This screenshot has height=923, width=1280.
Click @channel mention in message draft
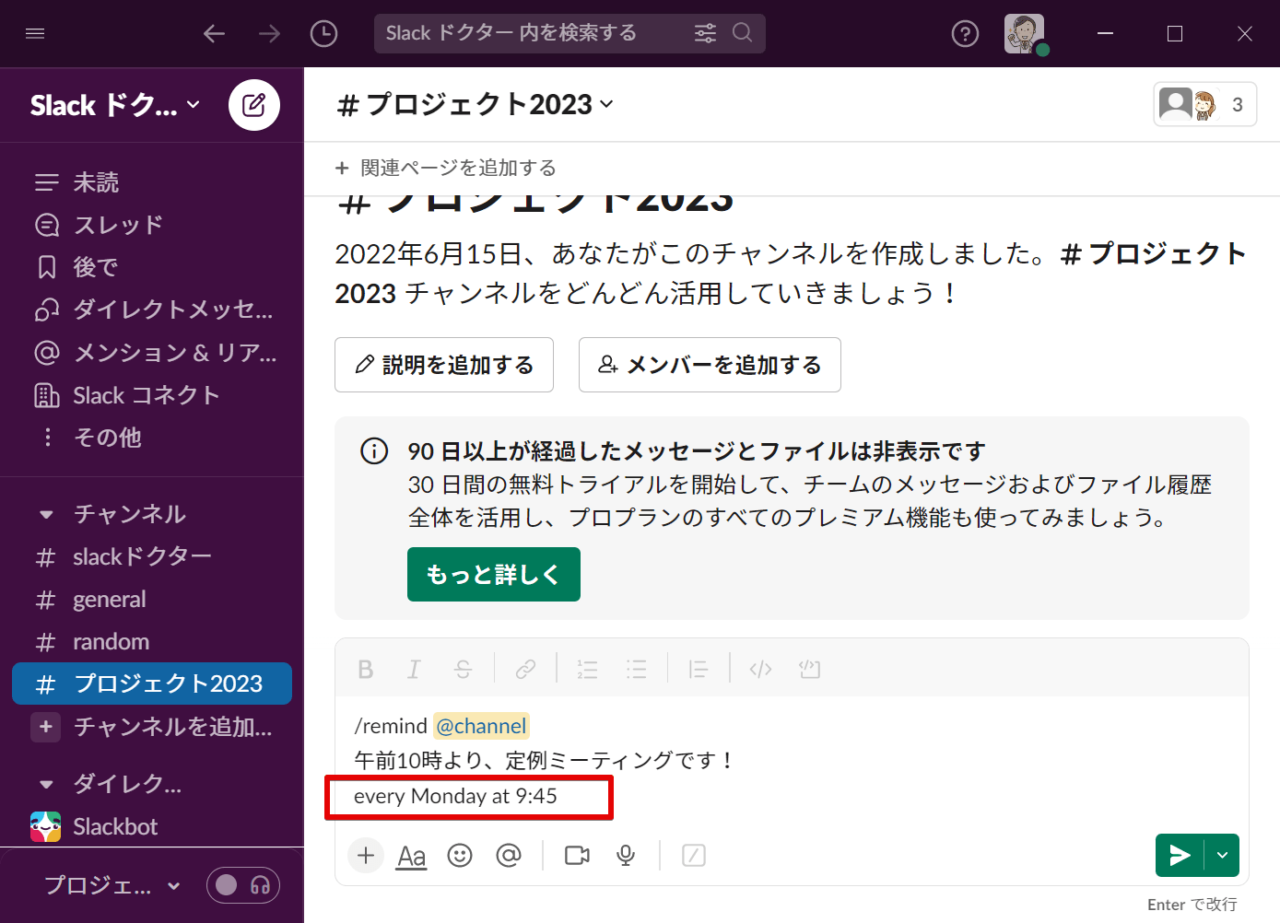(x=481, y=726)
